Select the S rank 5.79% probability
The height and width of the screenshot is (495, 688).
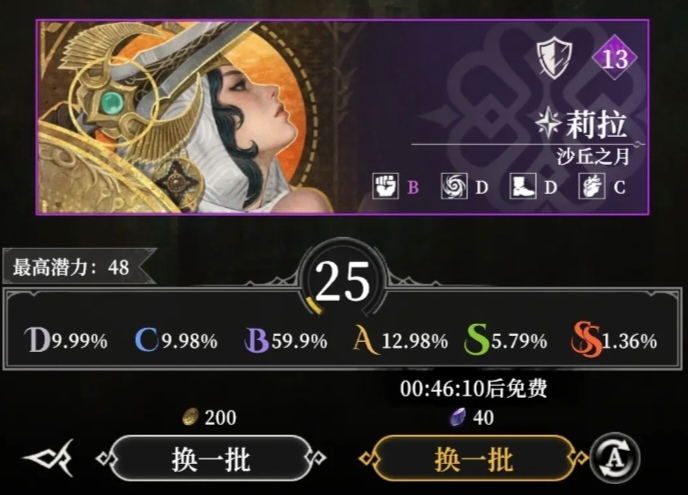505,341
